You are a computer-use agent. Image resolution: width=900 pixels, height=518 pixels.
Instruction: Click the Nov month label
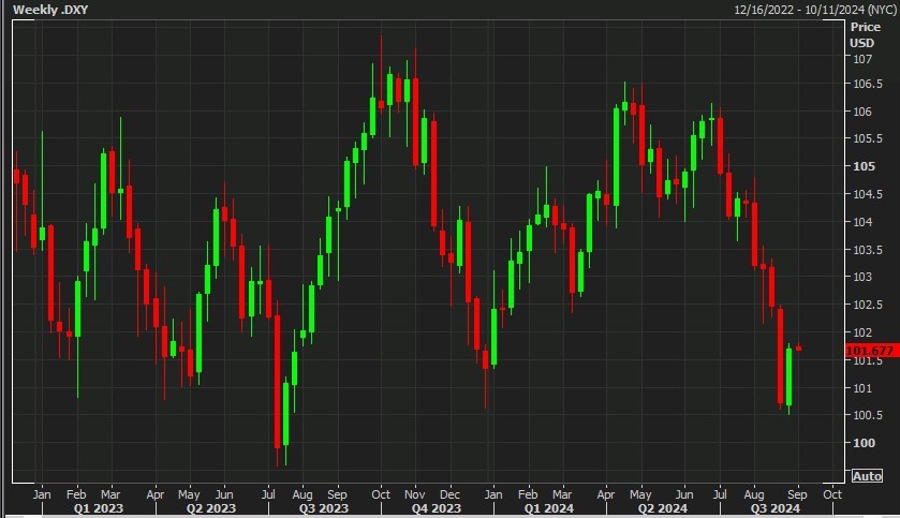pyautogui.click(x=414, y=494)
